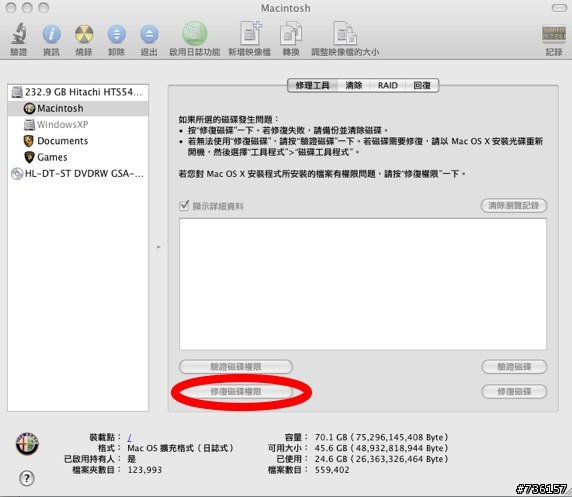Click the New Image toolbar icon
Viewport: 572px width, 497px height.
[250, 33]
